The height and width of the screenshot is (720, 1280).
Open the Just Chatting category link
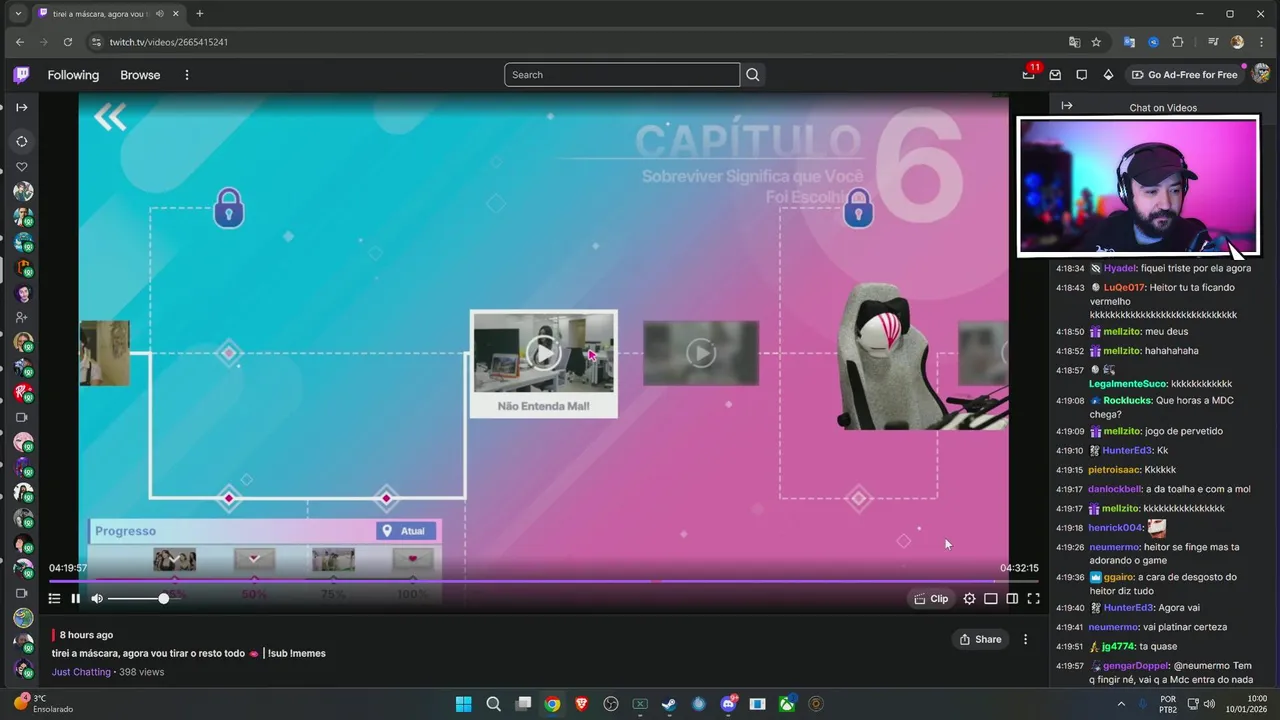click(81, 672)
